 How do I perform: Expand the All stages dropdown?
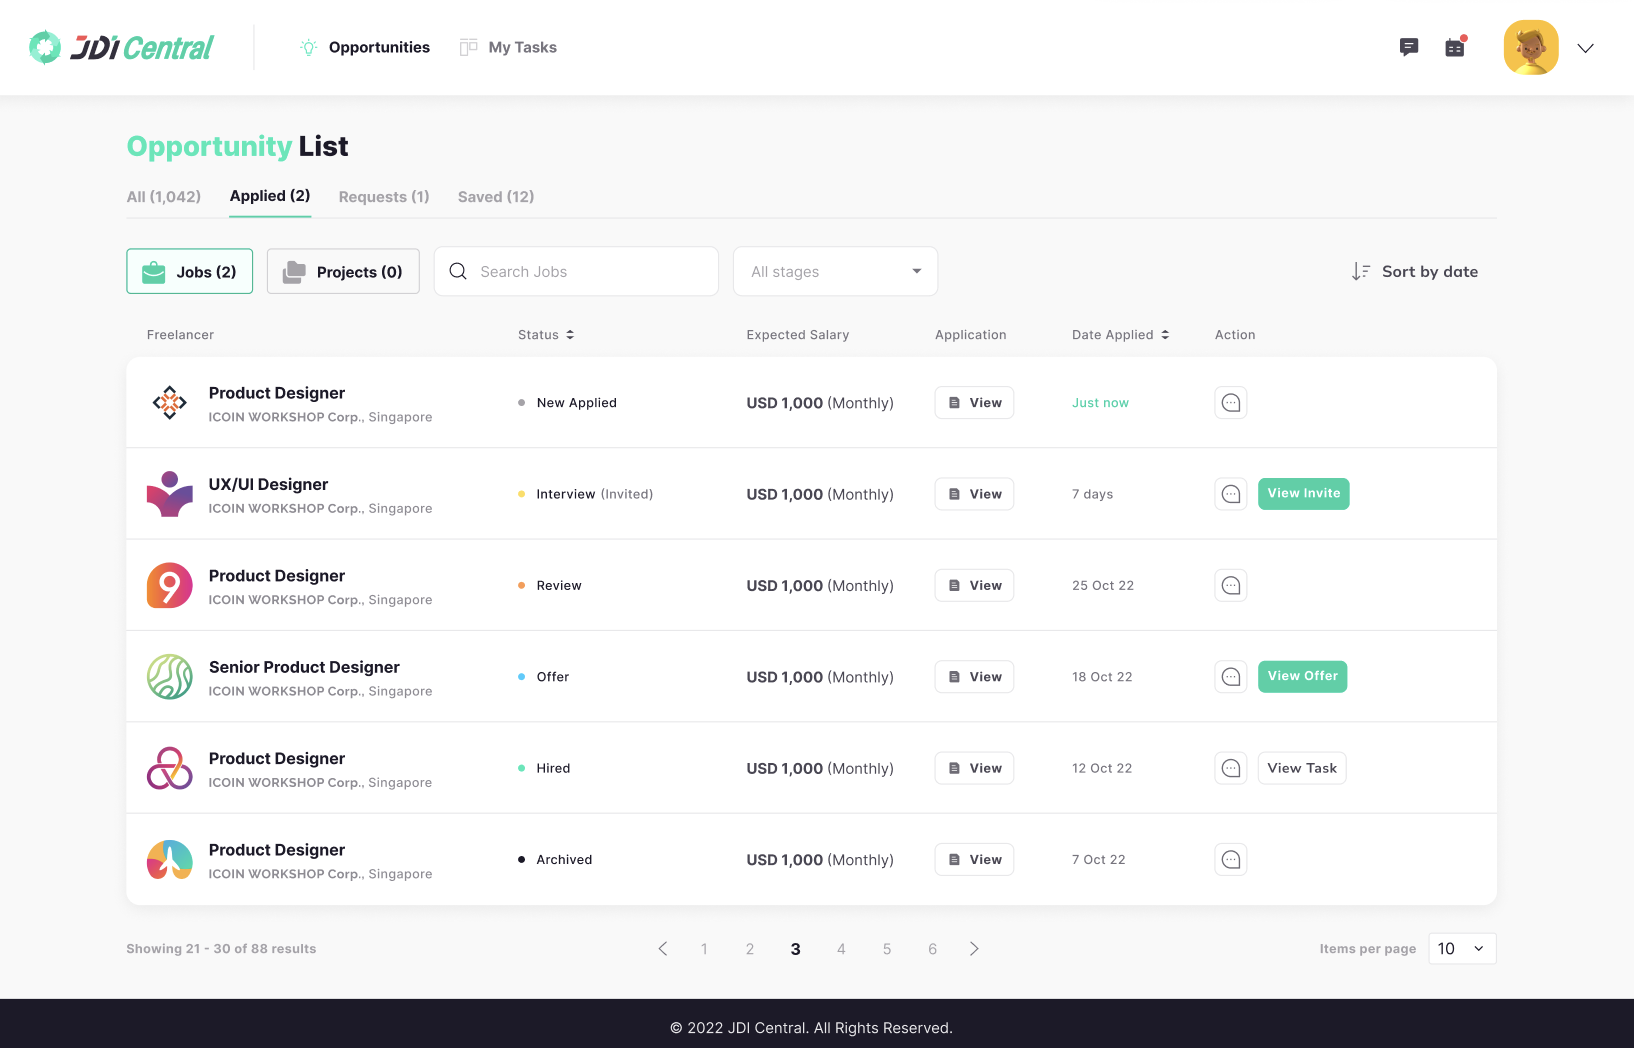(835, 272)
